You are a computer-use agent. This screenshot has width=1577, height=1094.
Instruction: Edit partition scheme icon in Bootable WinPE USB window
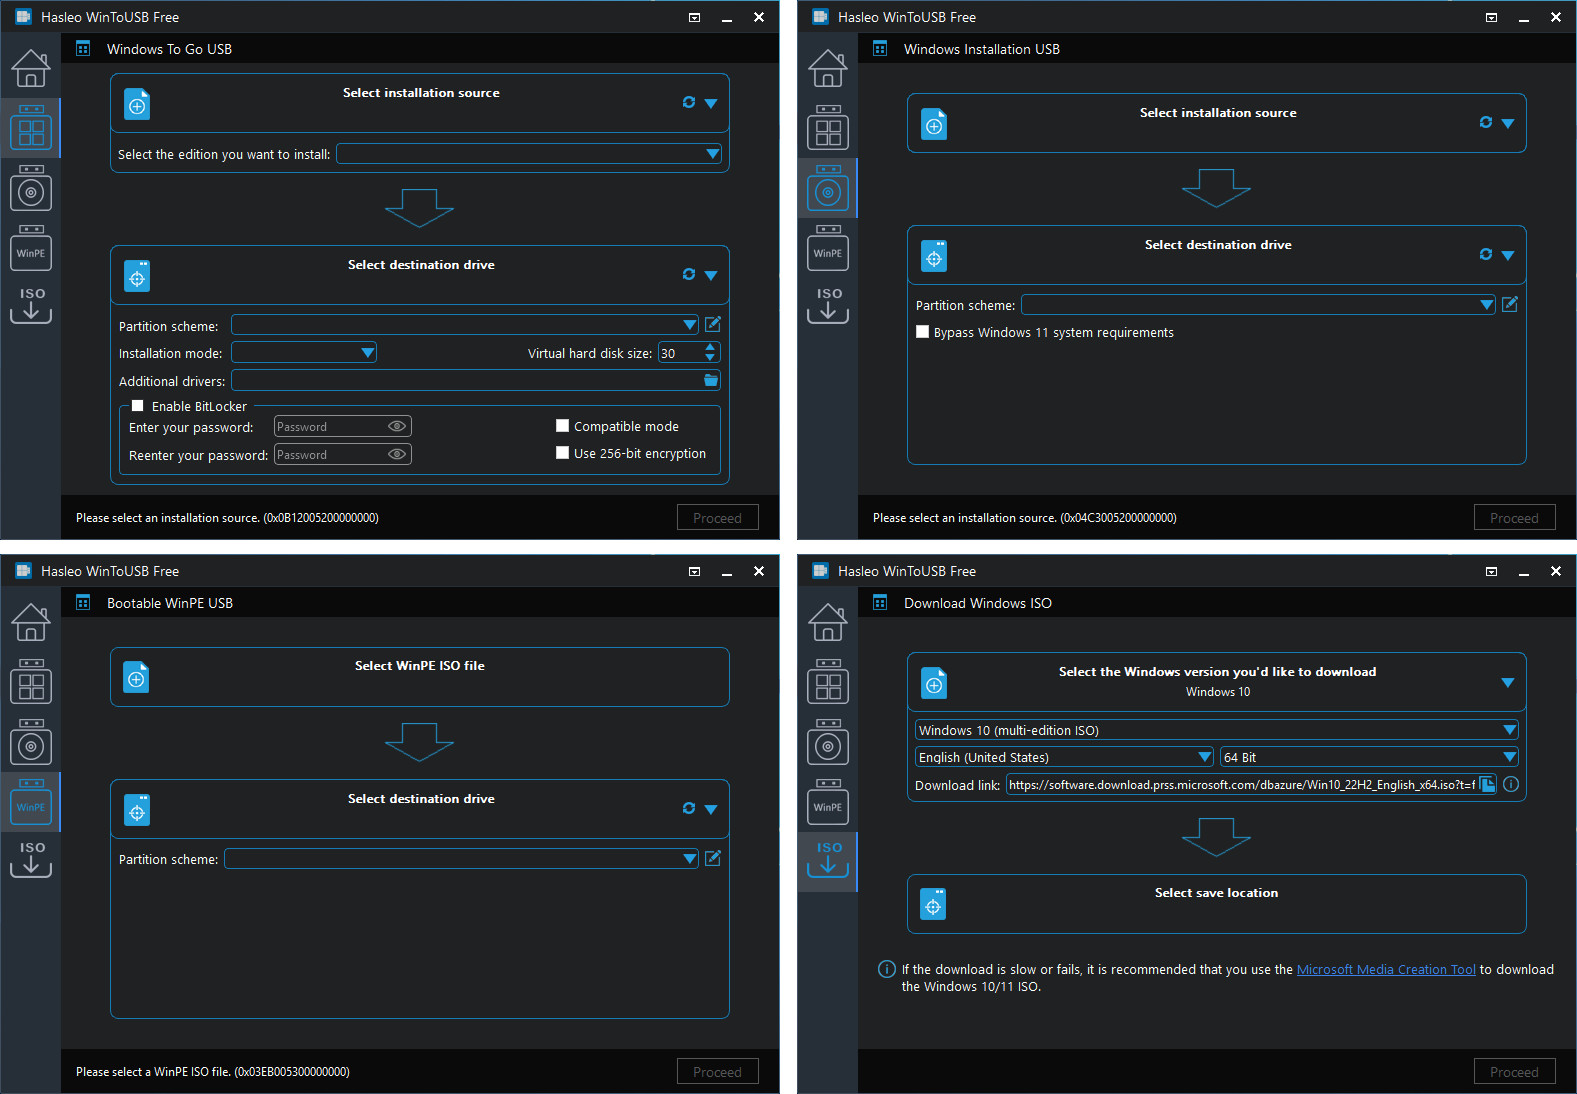(x=713, y=858)
